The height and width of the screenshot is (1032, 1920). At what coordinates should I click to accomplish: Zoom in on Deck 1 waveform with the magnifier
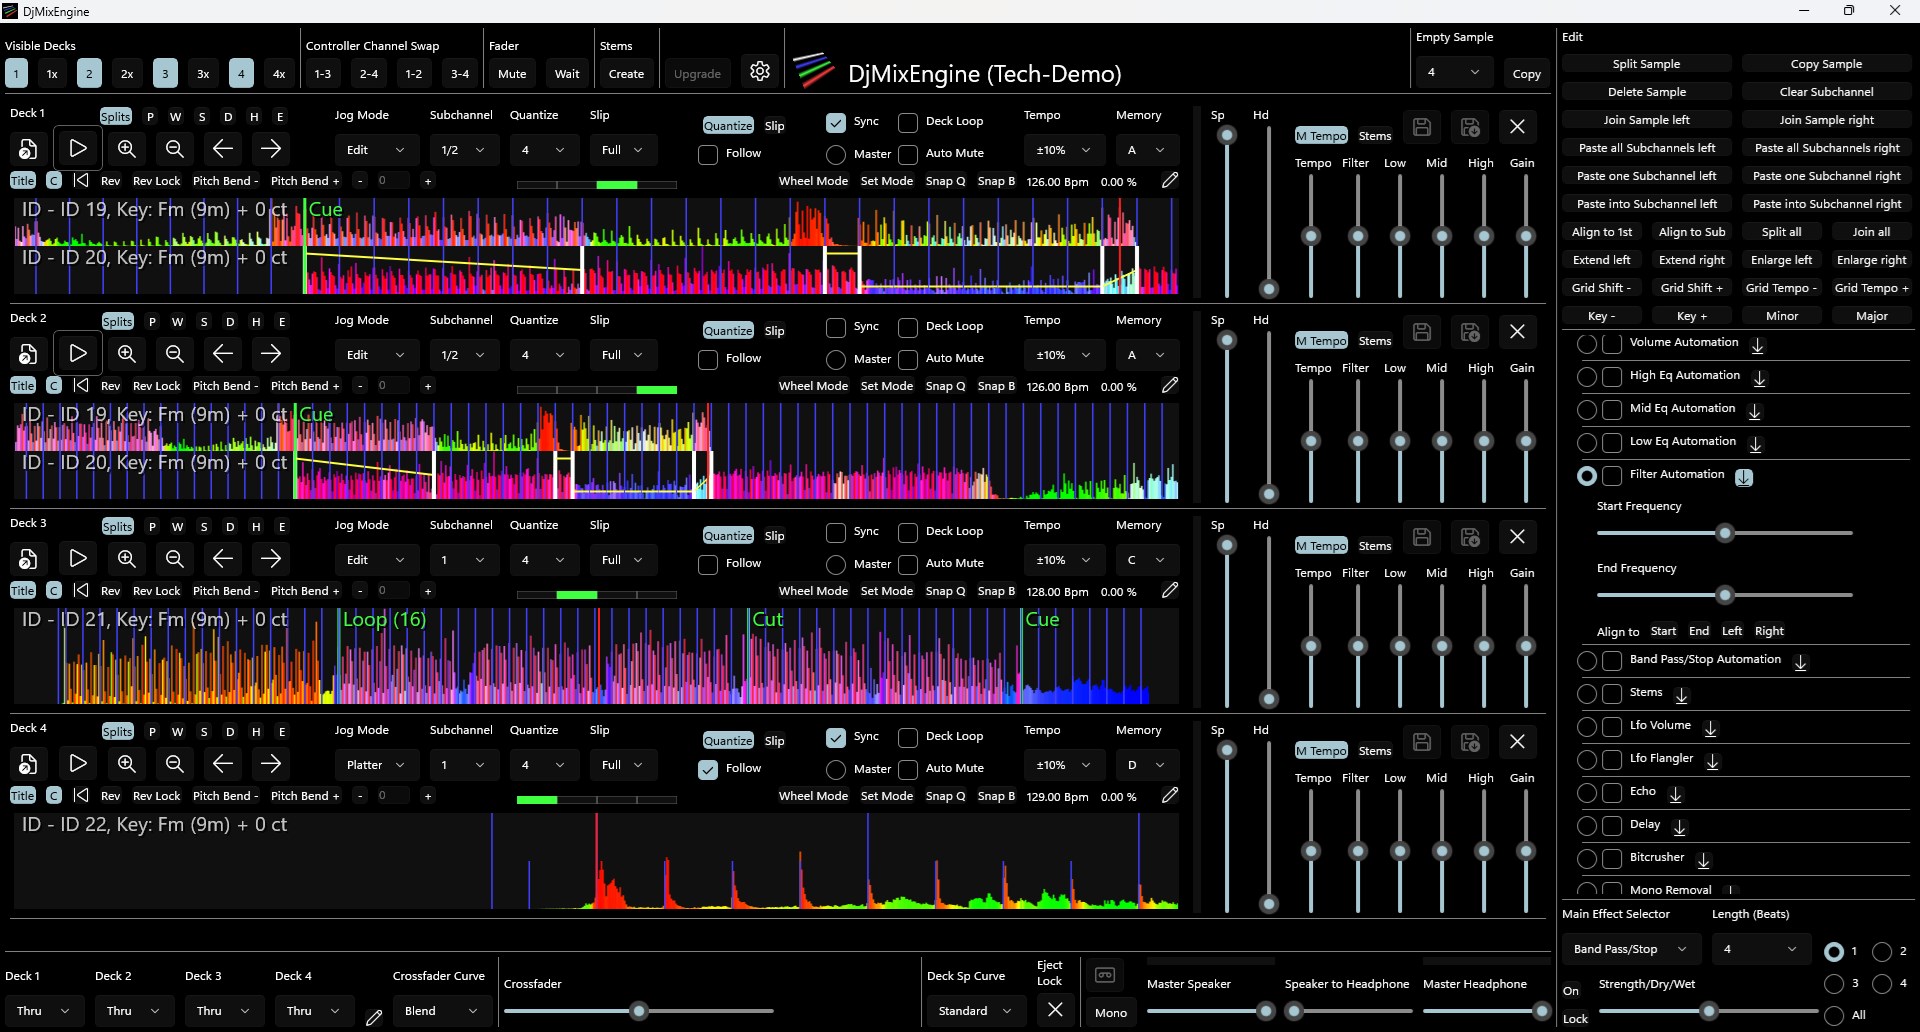(x=126, y=148)
